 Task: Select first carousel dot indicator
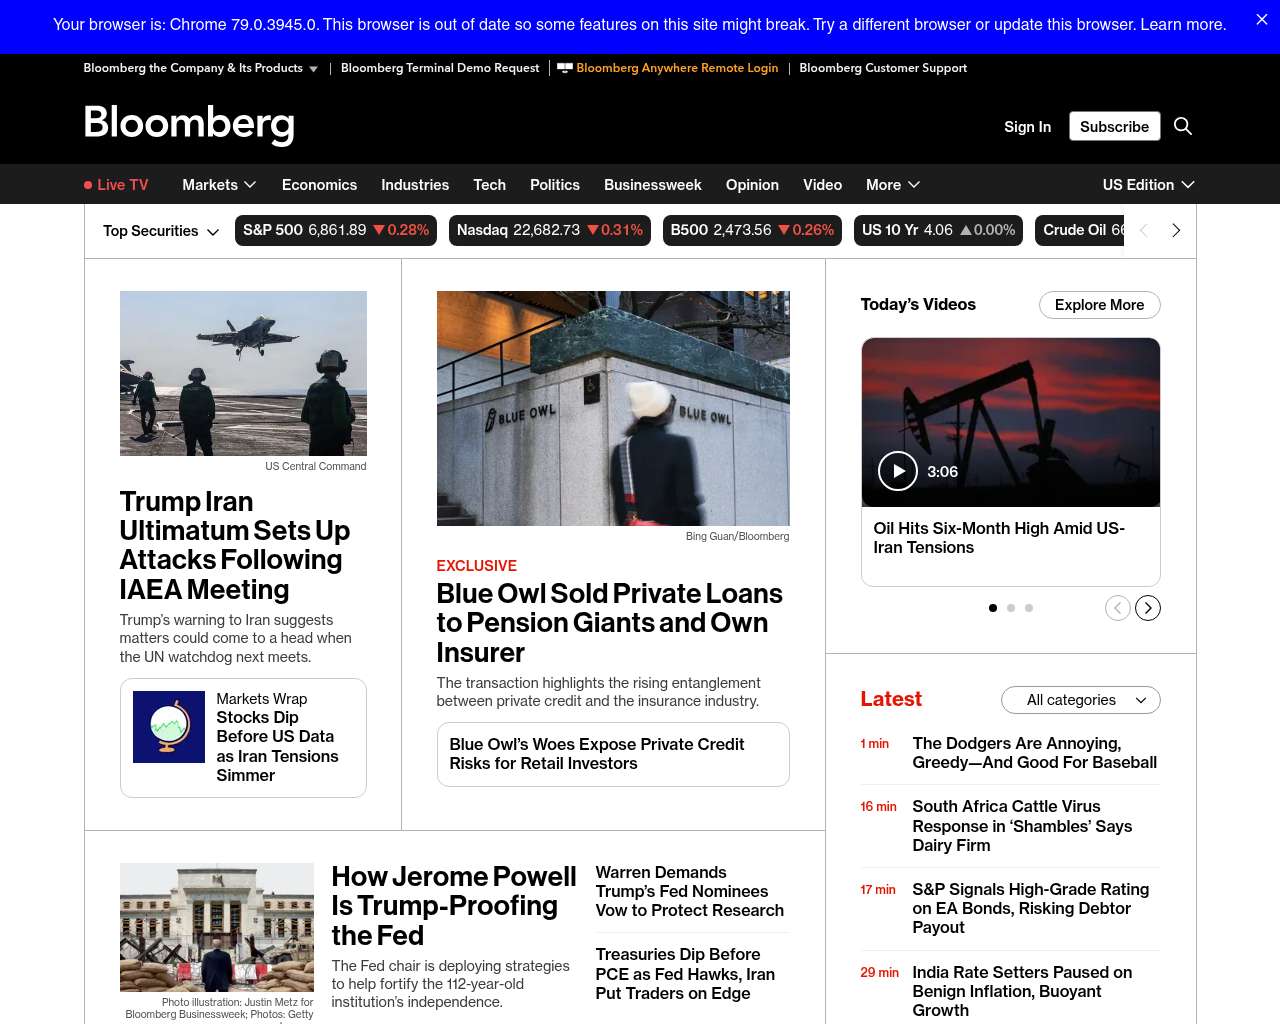(993, 608)
